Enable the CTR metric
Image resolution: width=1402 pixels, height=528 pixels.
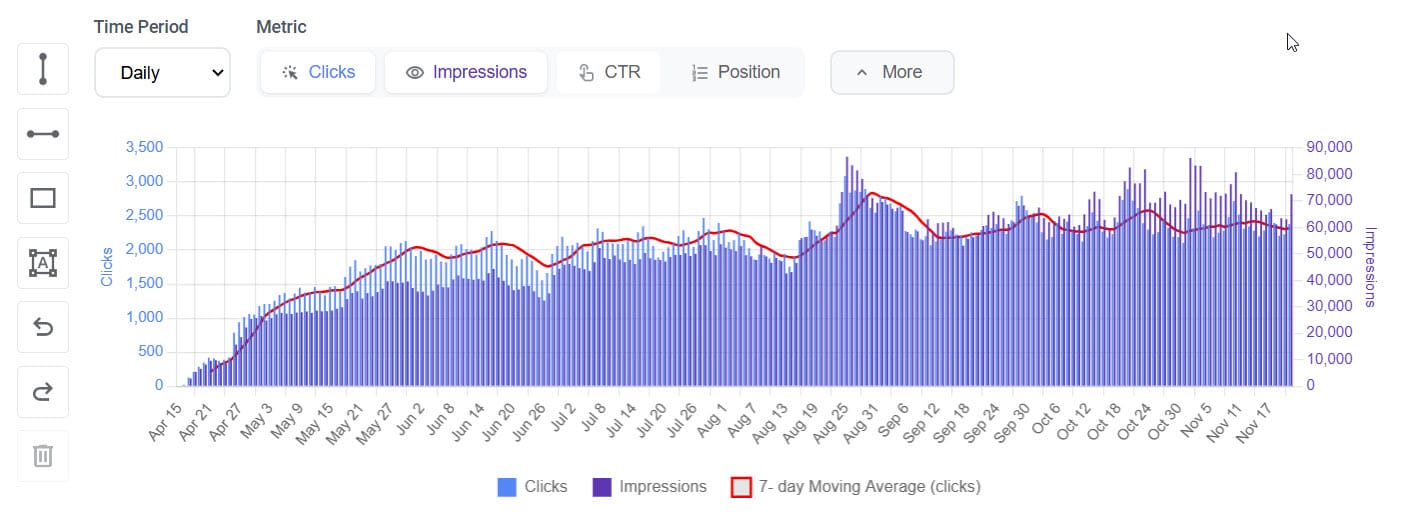[x=608, y=73]
